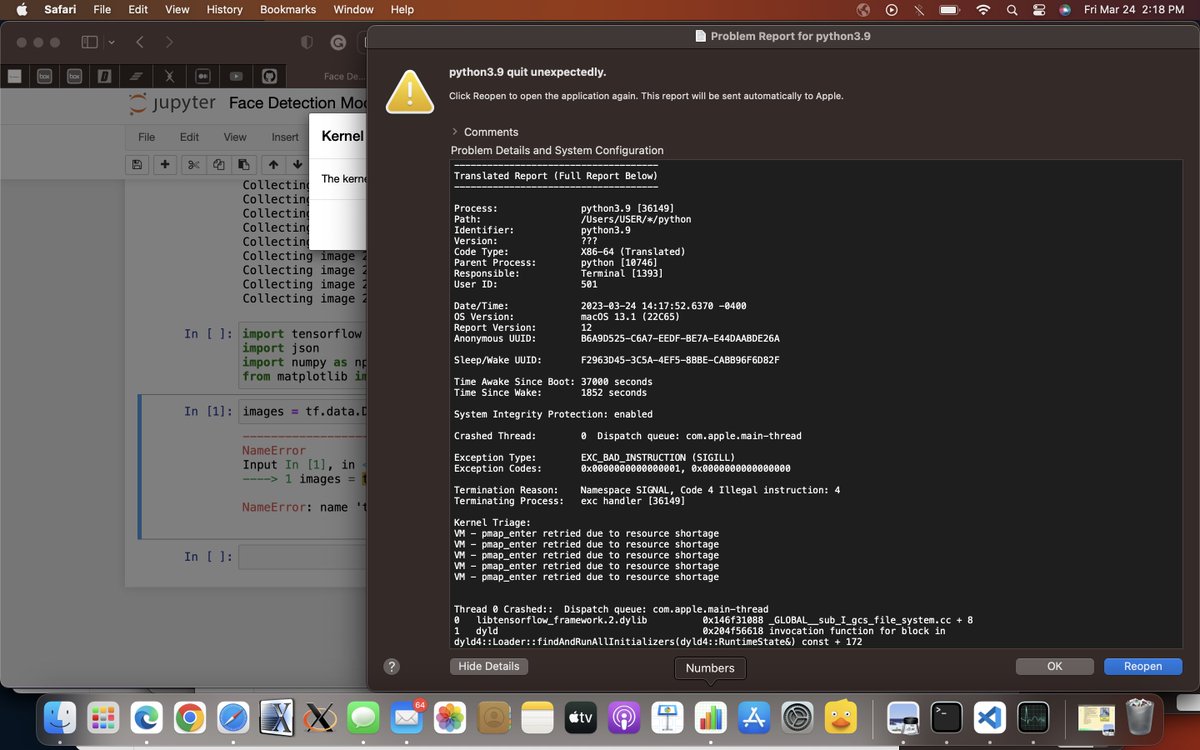Expand the Comments disclosure section
Image resolution: width=1200 pixels, height=750 pixels.
tap(455, 132)
